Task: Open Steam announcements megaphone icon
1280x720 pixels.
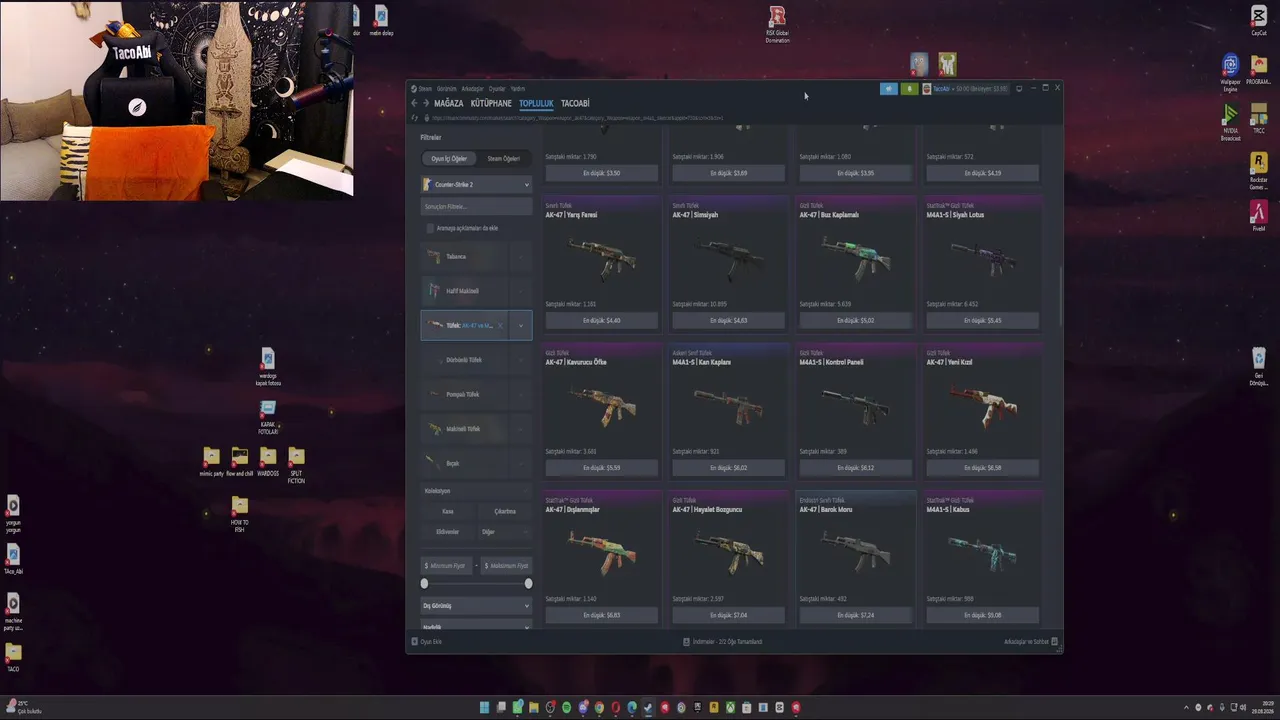Action: tap(888, 89)
